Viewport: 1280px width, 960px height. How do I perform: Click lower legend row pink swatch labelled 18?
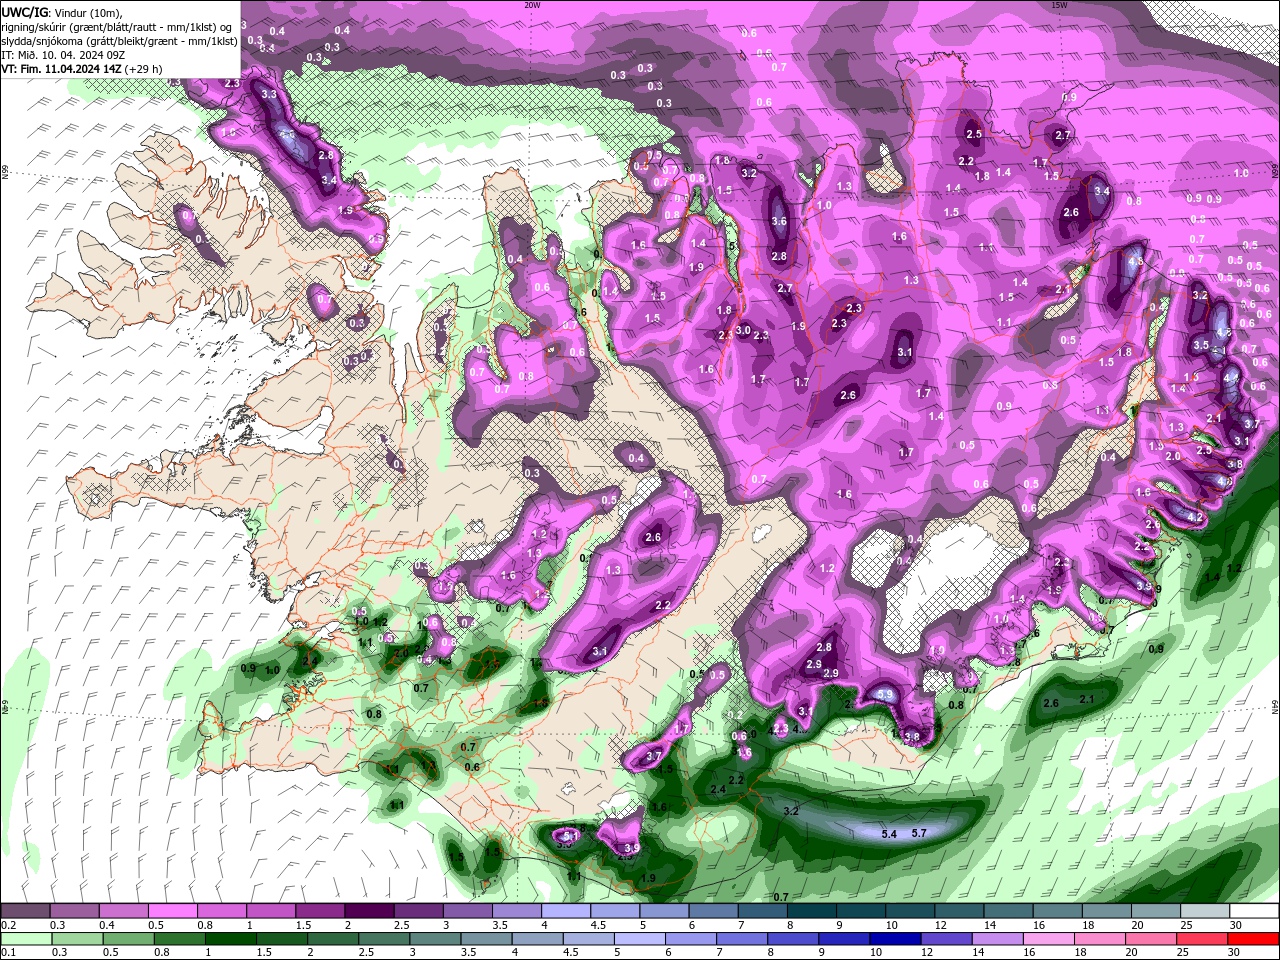[1101, 939]
